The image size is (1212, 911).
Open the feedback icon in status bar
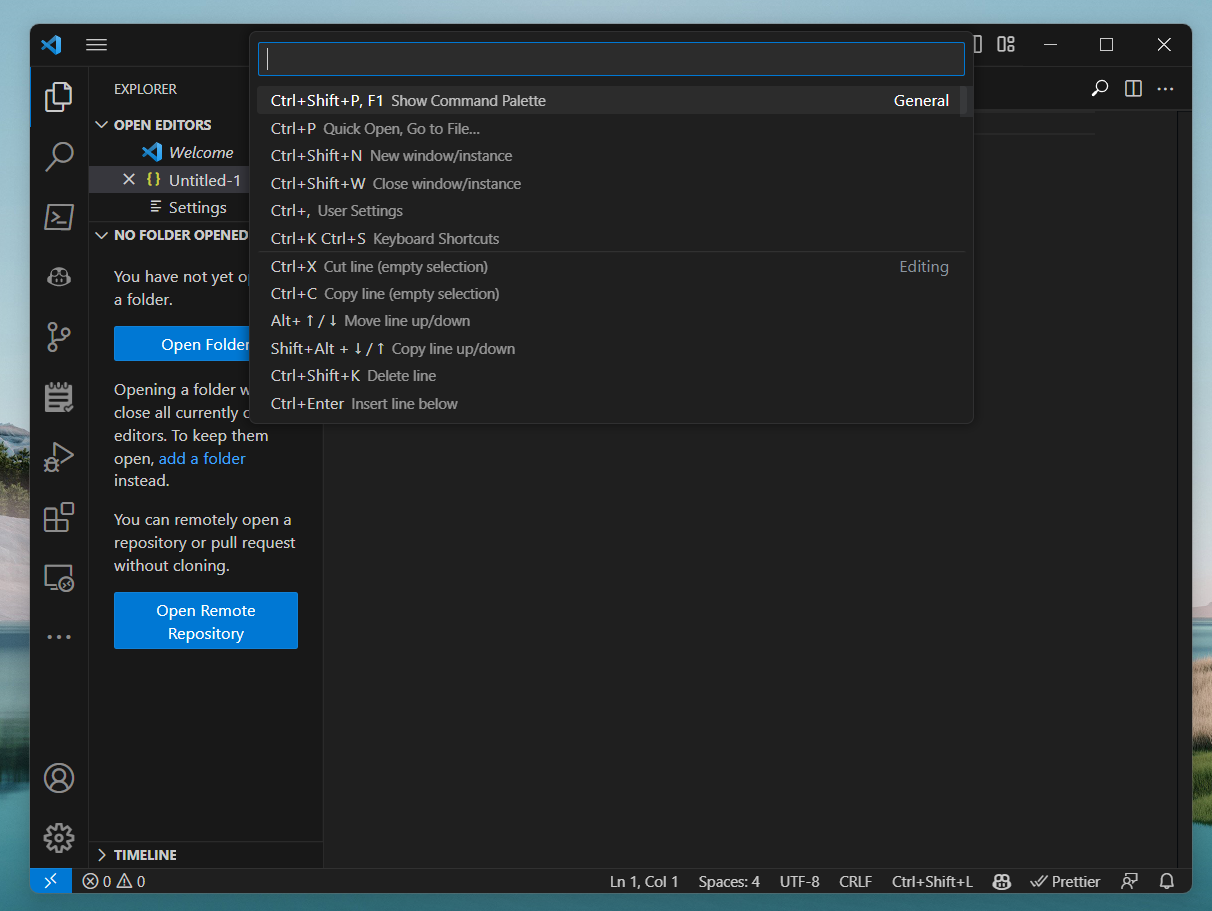[x=1129, y=881]
